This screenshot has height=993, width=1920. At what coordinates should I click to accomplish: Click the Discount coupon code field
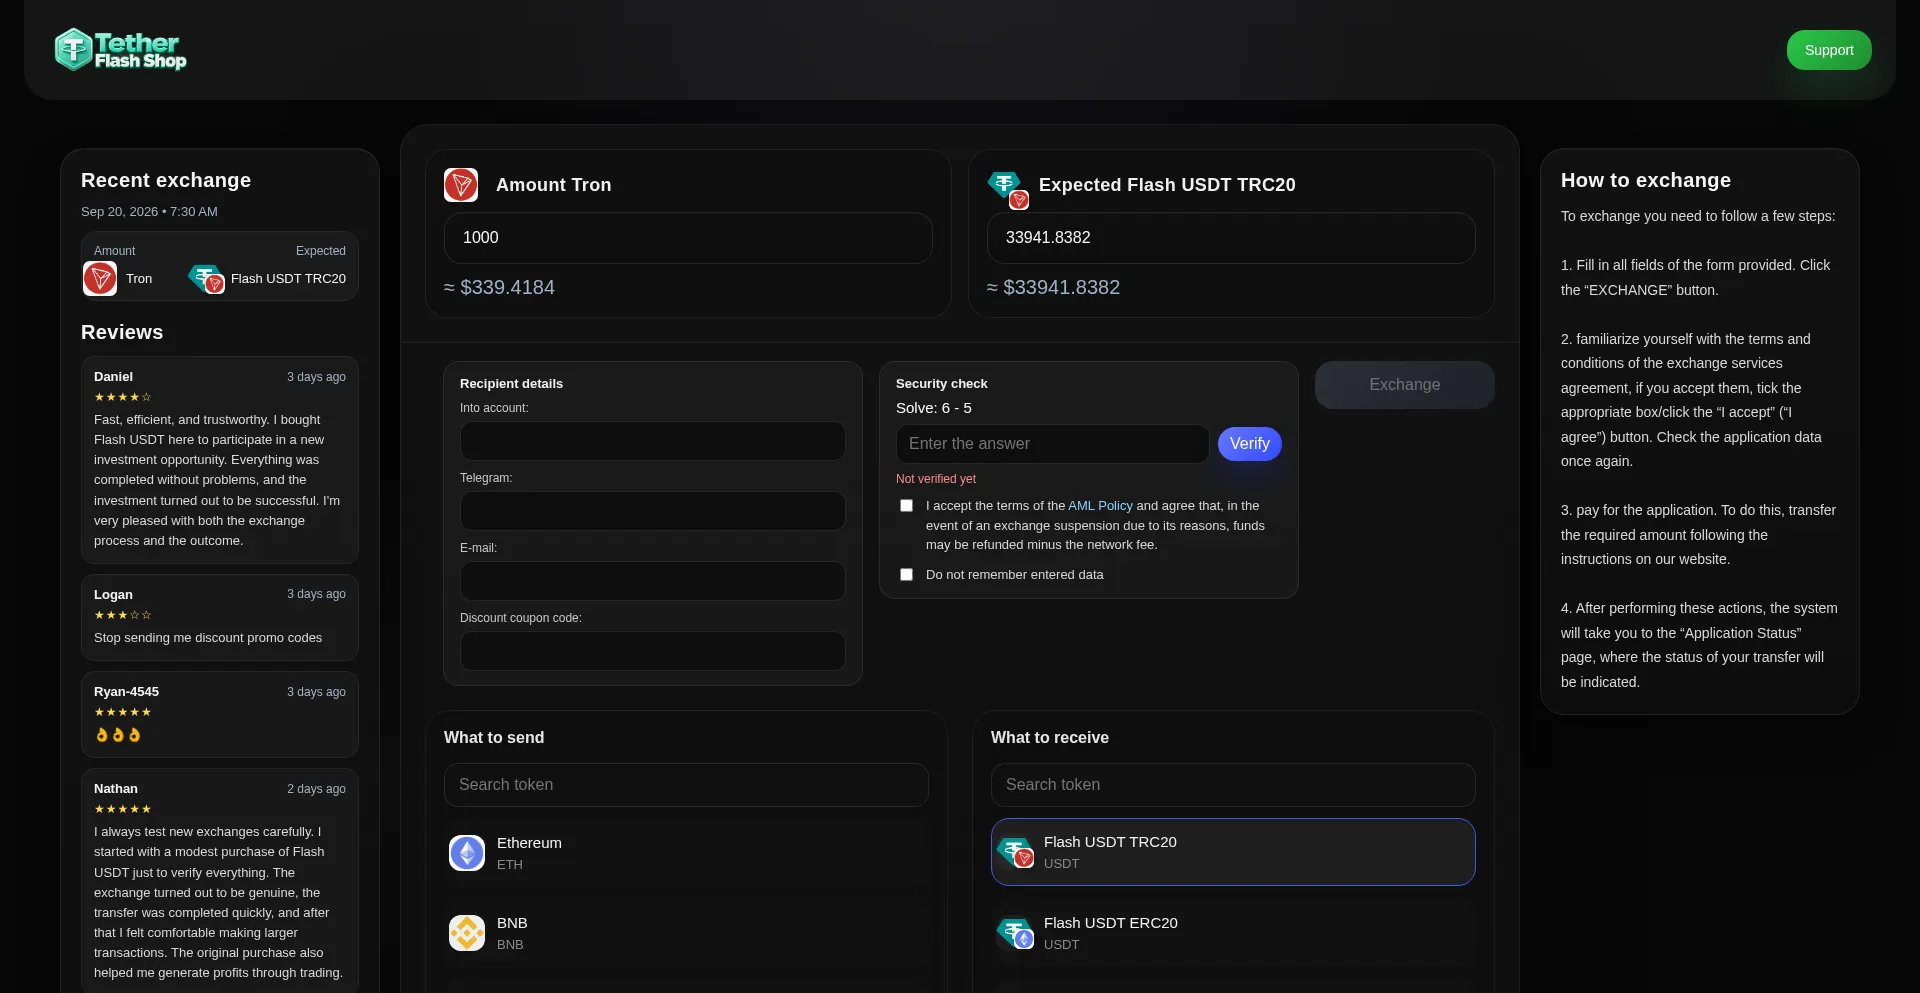click(652, 651)
